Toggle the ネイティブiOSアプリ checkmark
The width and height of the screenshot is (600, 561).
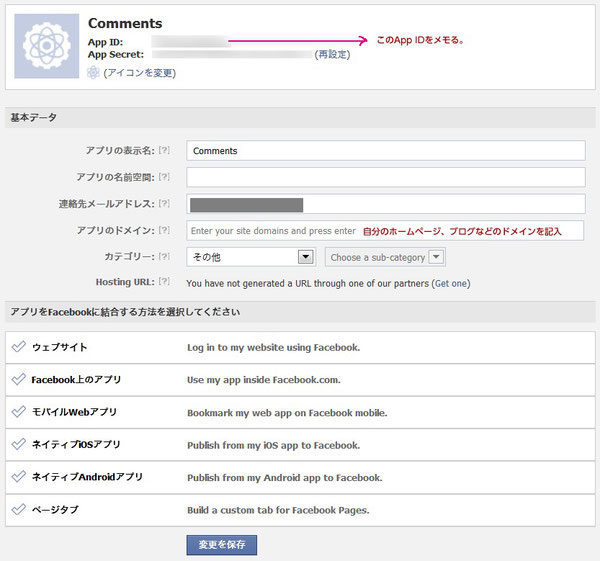(x=18, y=444)
